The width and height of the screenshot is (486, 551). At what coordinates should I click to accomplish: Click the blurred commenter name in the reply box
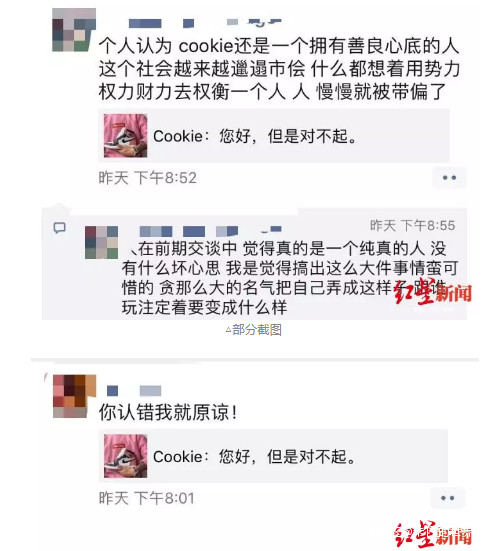click(210, 231)
